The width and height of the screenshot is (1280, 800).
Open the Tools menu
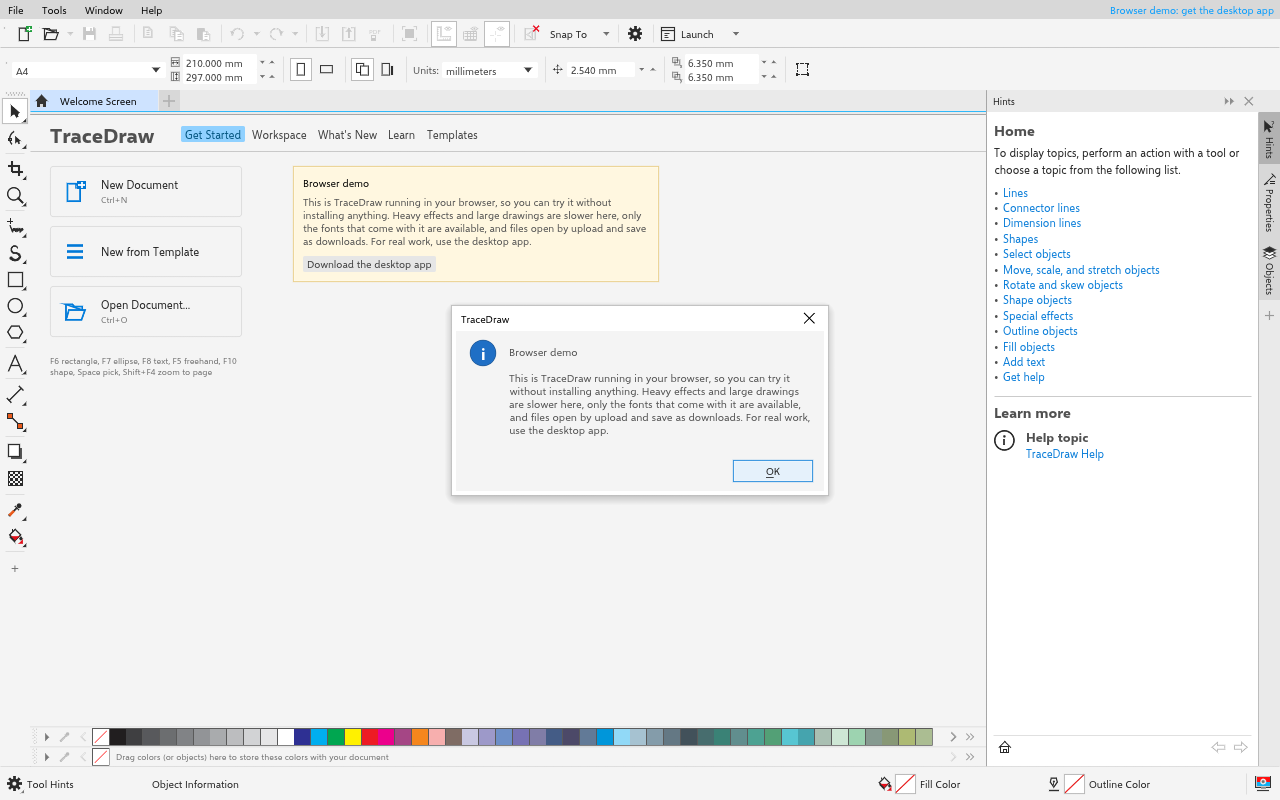click(x=54, y=10)
